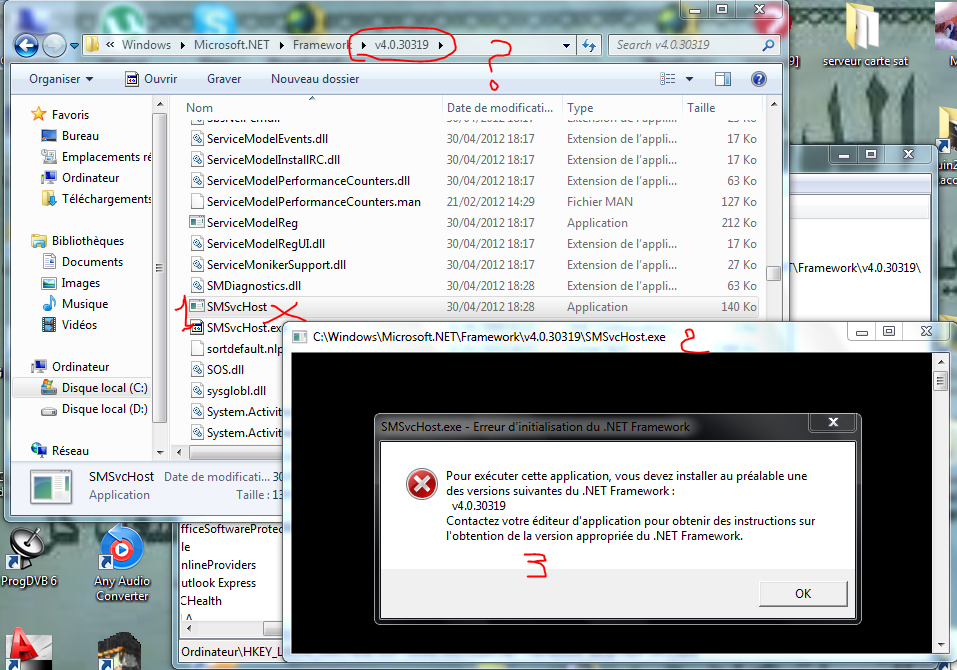This screenshot has height=670, width=957.
Task: Click the magnifier icon in the search box
Action: [x=768, y=45]
